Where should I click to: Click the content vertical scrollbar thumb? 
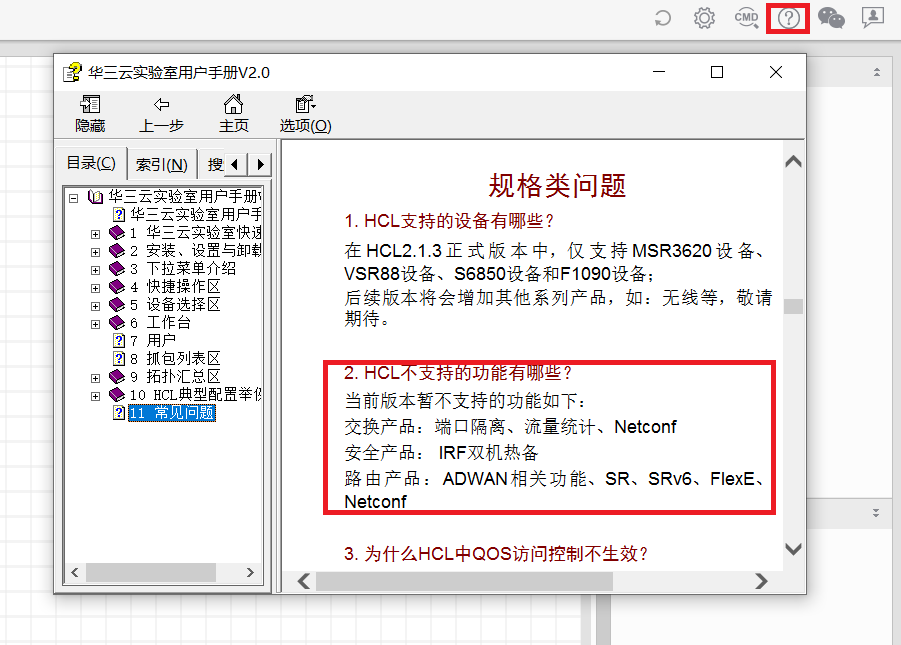[x=794, y=306]
